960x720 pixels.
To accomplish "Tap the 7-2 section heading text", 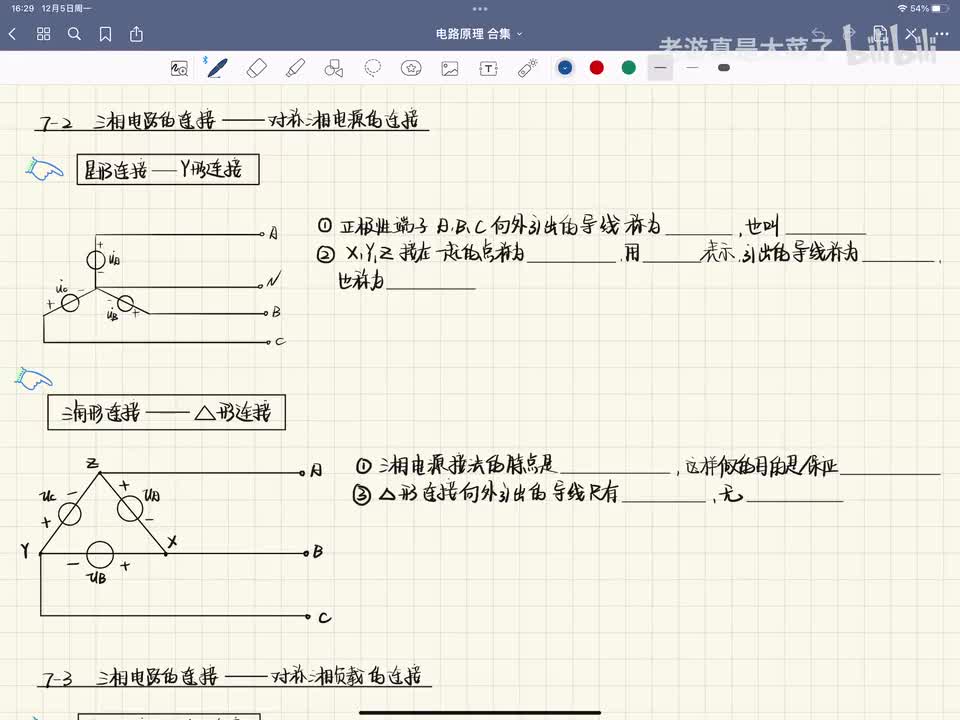I will click(x=231, y=119).
